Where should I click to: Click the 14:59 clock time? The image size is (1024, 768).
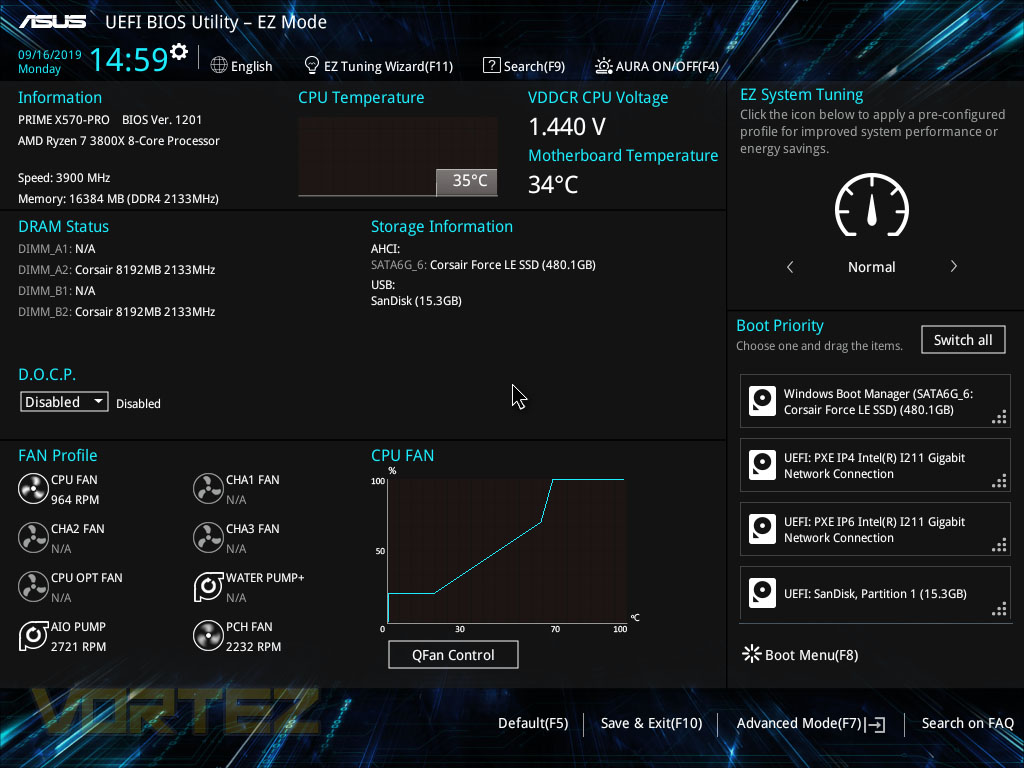tap(129, 59)
